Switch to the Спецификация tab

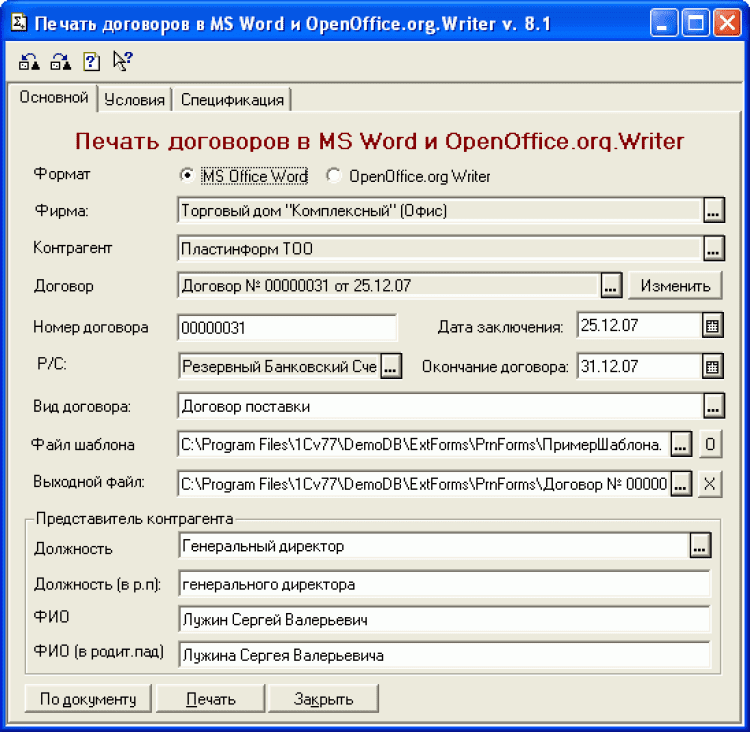tap(232, 100)
